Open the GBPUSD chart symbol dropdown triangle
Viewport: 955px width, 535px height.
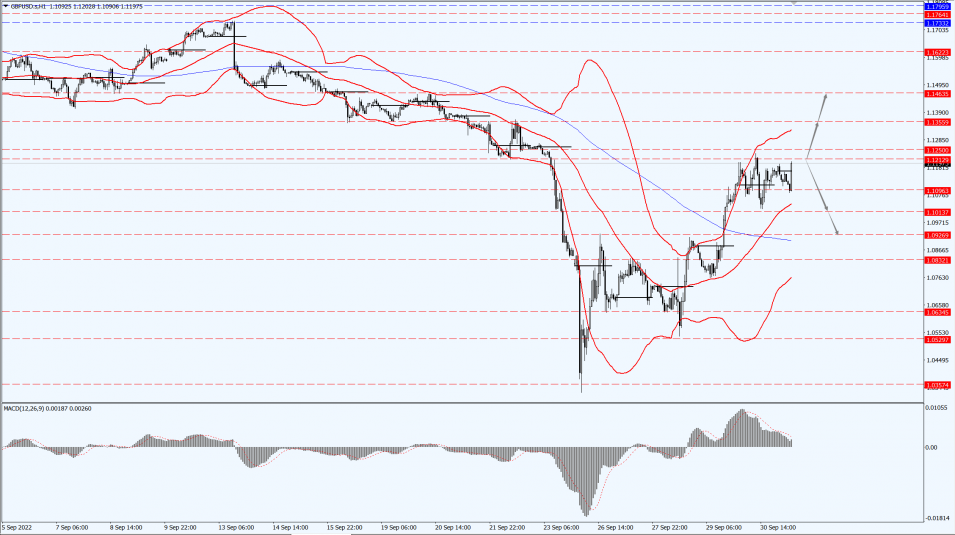coord(5,6)
